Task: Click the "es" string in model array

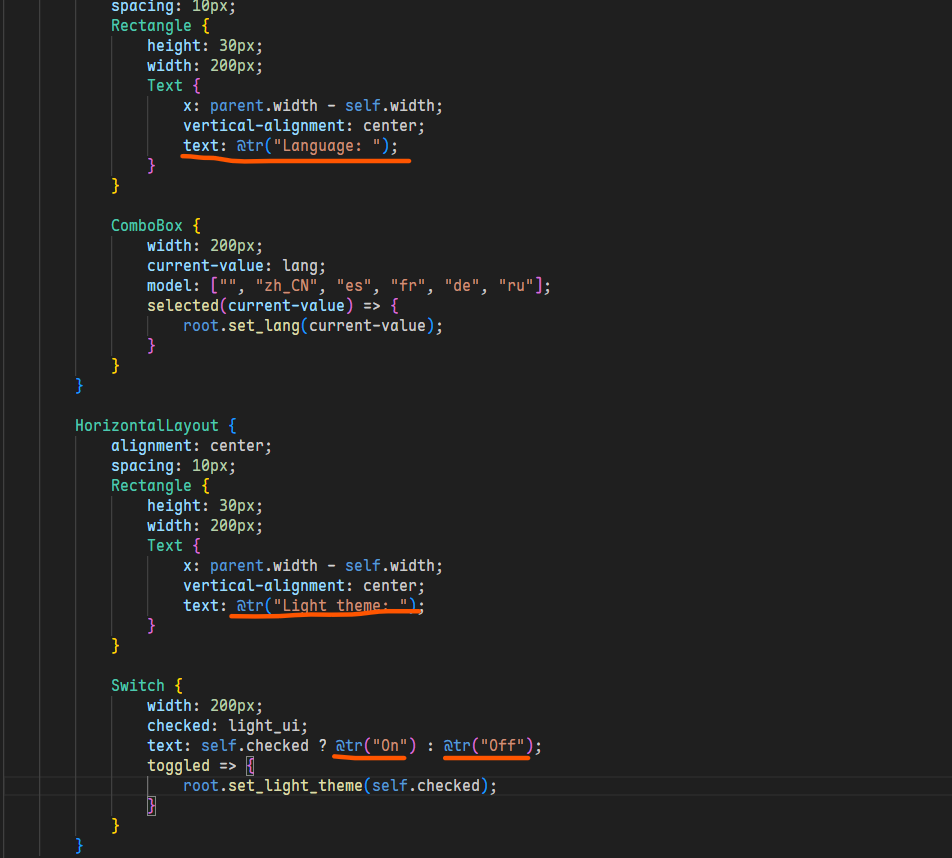Action: coord(354,286)
